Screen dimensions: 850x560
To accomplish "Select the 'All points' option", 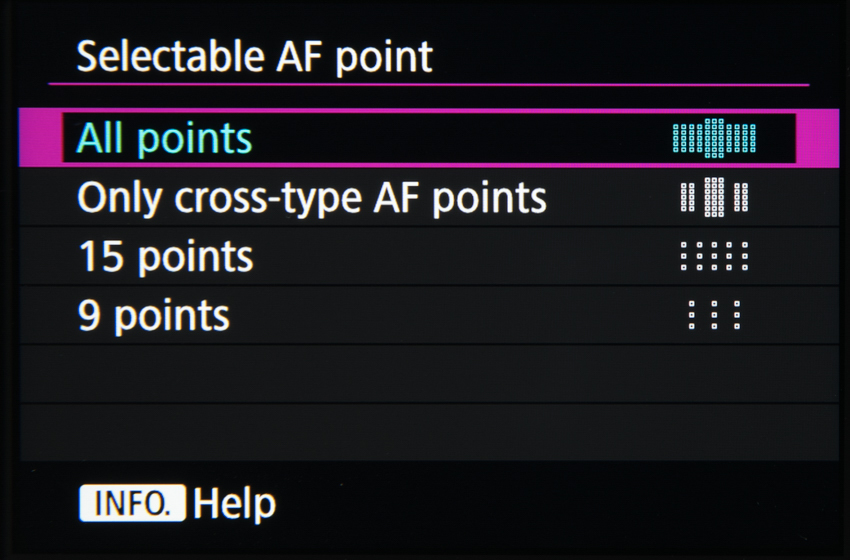I will coord(165,138).
